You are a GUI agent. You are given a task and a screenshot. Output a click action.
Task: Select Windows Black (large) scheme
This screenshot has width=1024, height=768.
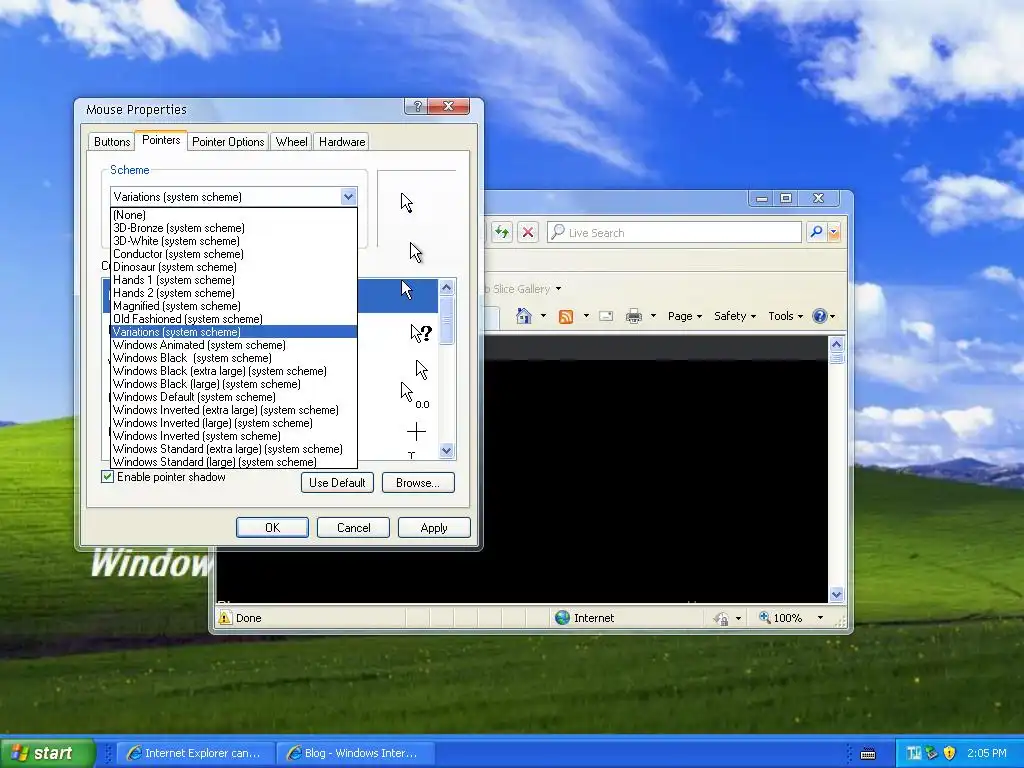tap(234, 384)
